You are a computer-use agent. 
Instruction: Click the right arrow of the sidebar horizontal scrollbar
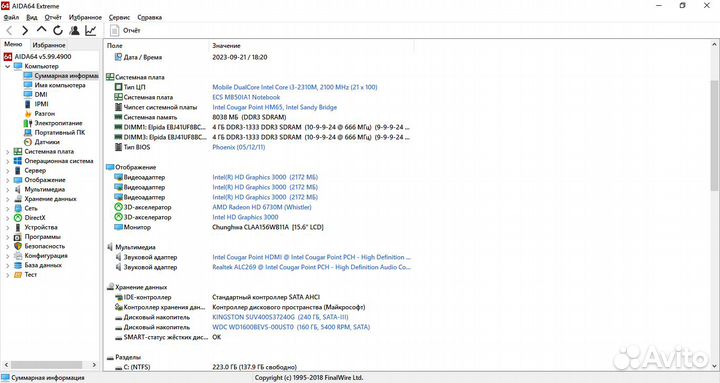[x=94, y=365]
